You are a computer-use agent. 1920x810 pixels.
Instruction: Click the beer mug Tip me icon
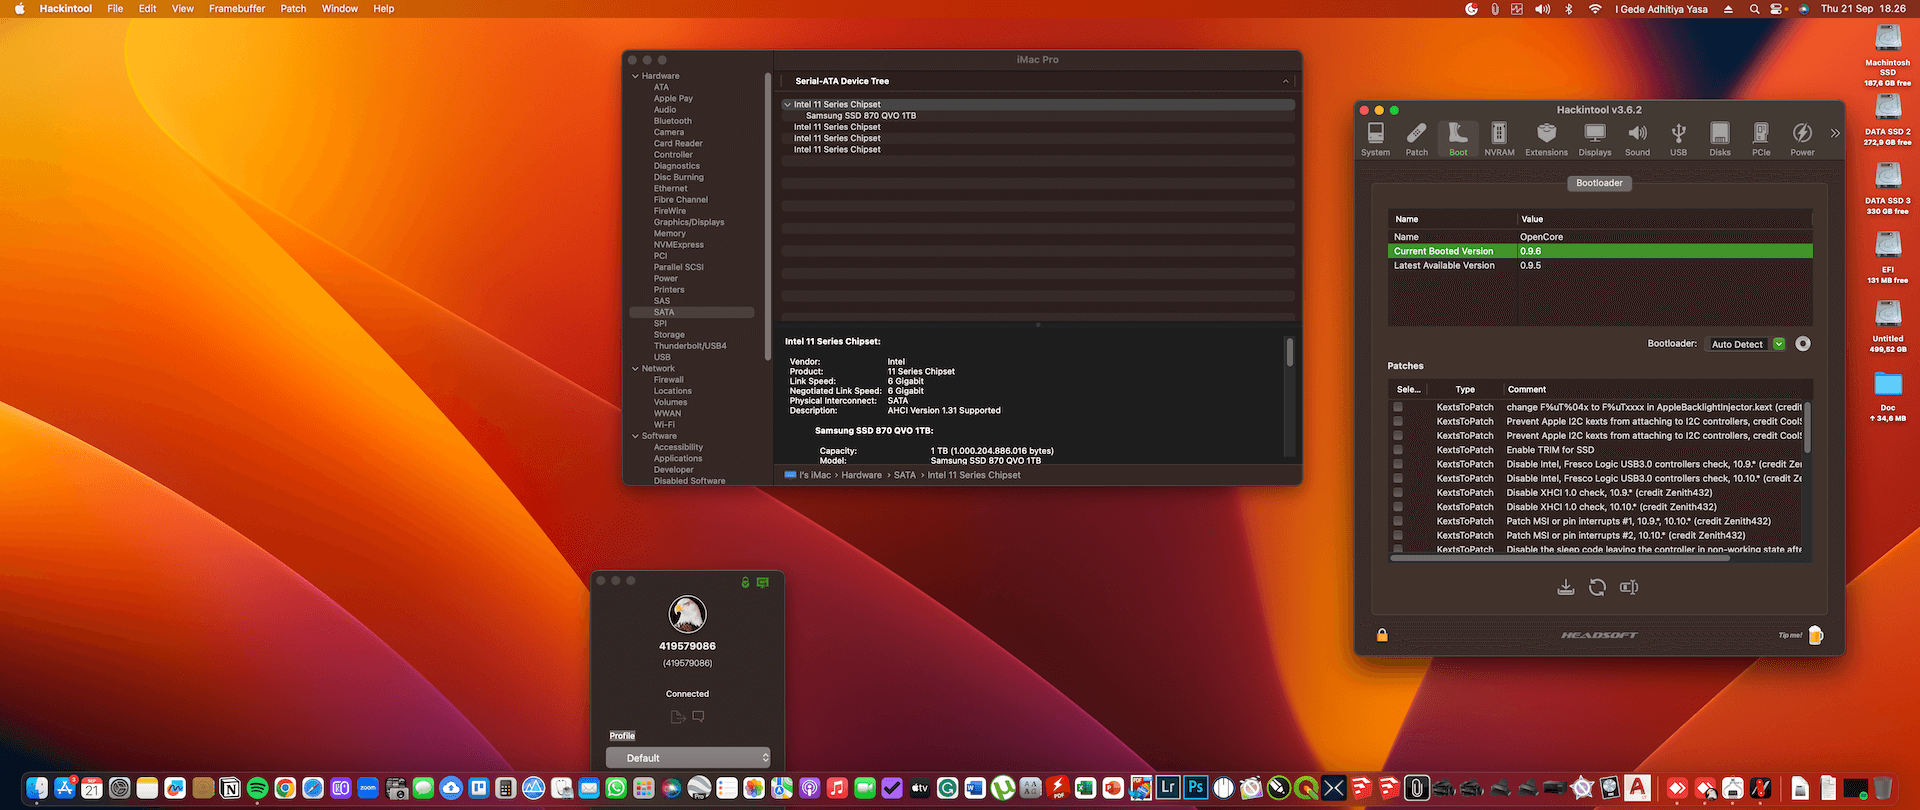1816,635
